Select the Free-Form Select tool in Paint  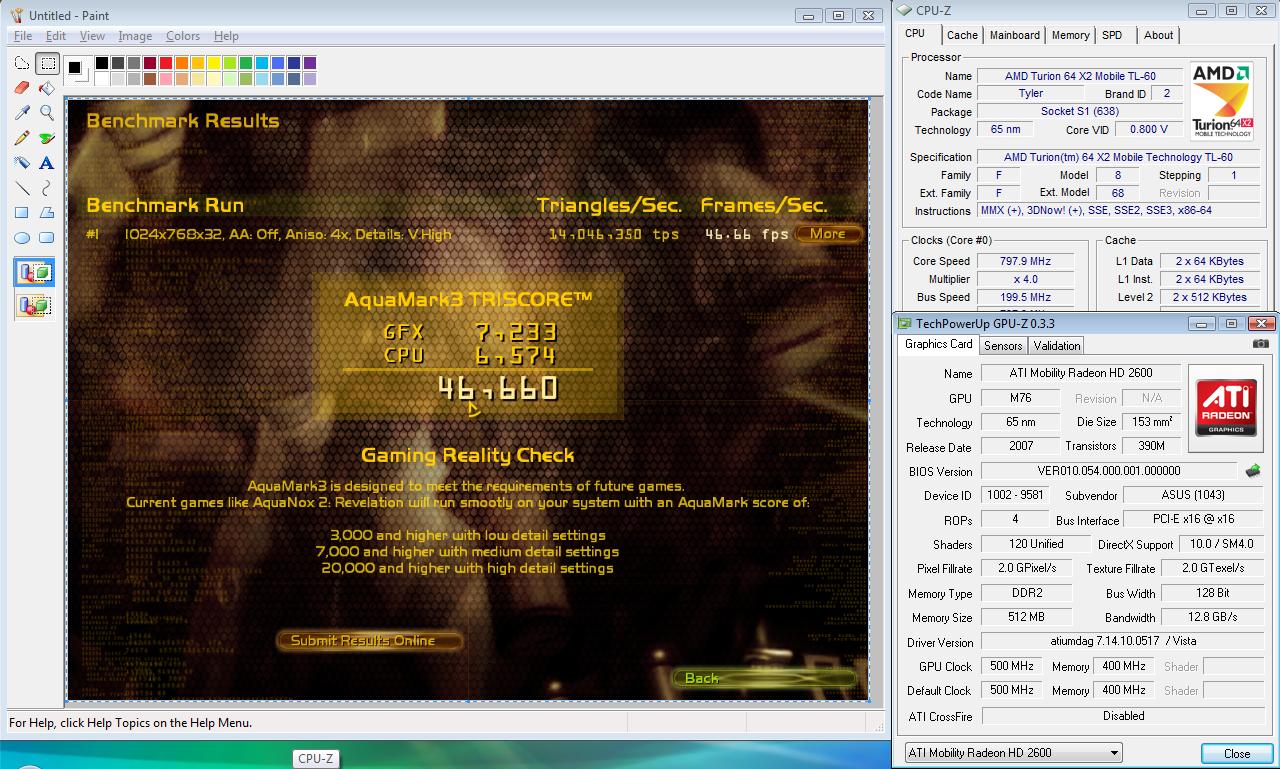click(x=22, y=63)
